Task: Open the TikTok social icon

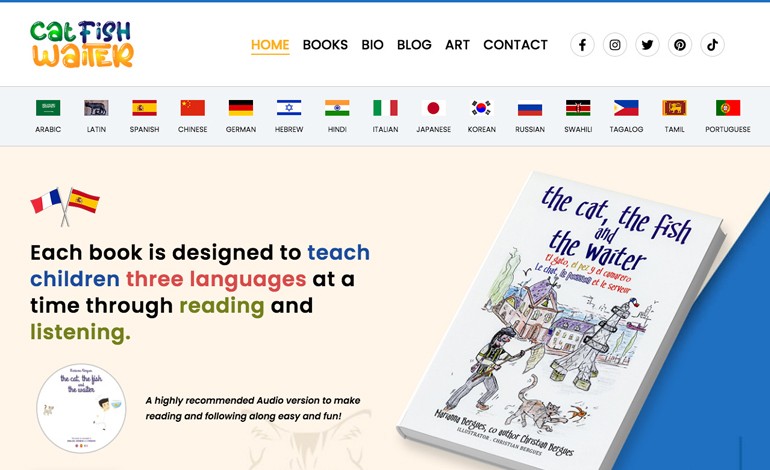Action: click(x=713, y=45)
